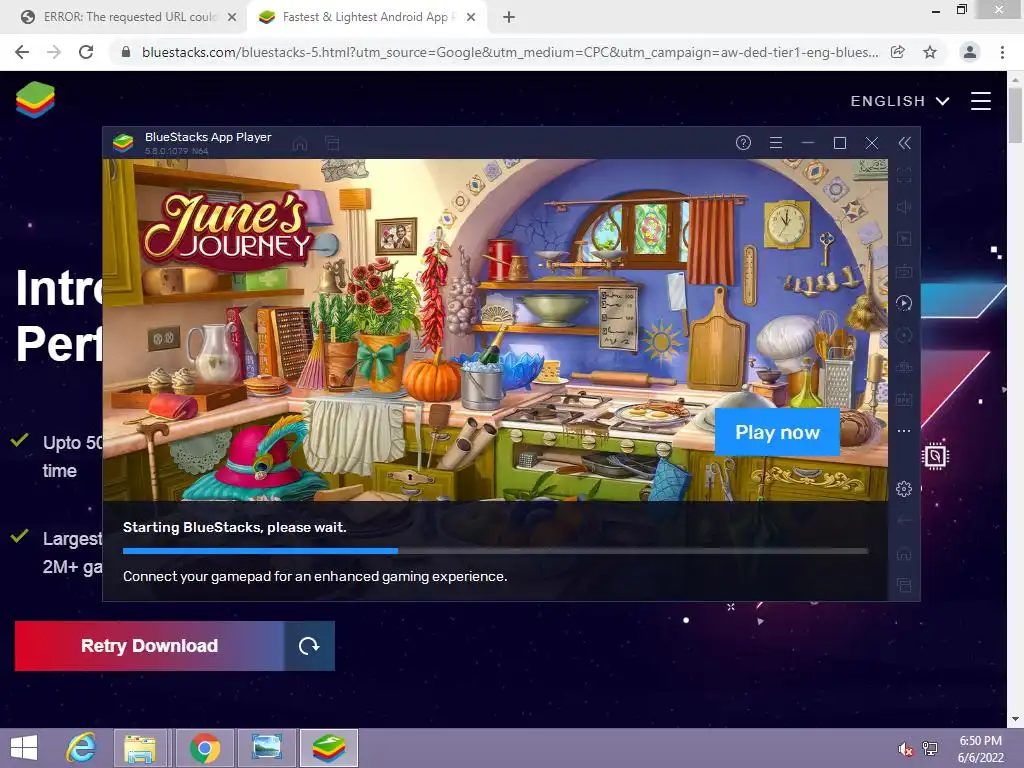
Task: Click muted volume icon in system tray
Action: [905, 749]
